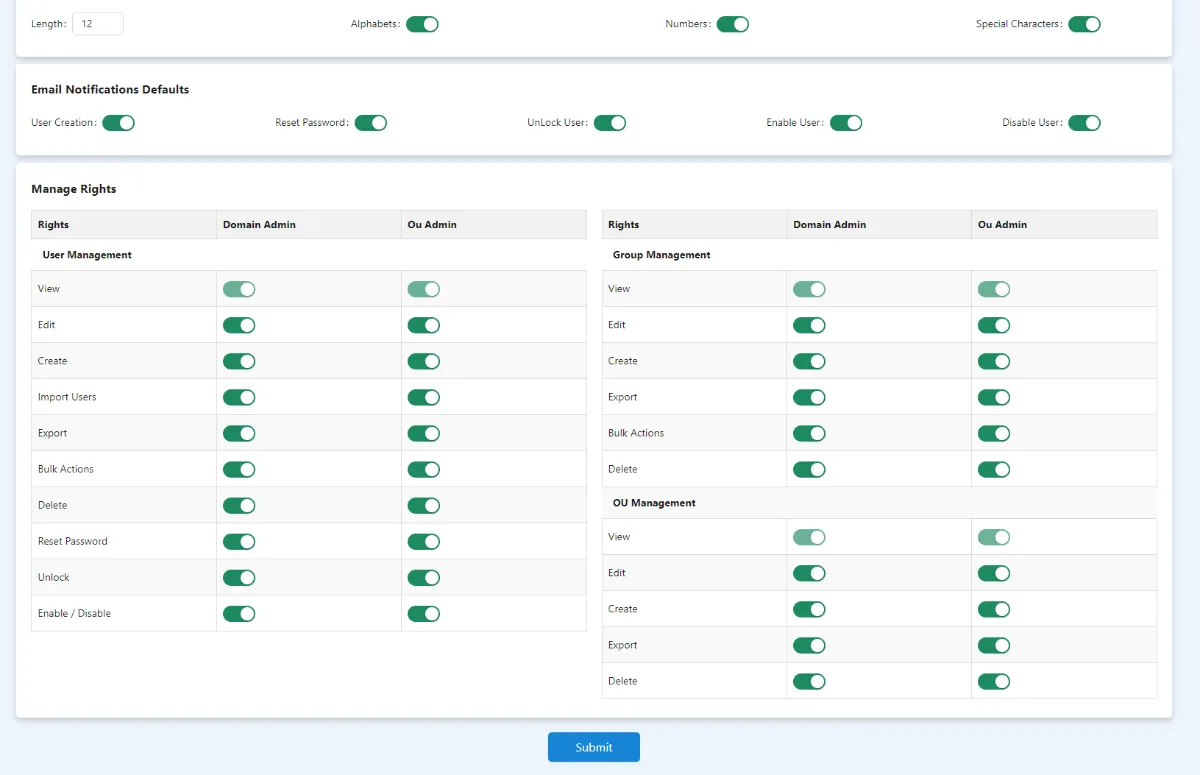Toggle OU Management Edit for Domain Admin

click(809, 573)
